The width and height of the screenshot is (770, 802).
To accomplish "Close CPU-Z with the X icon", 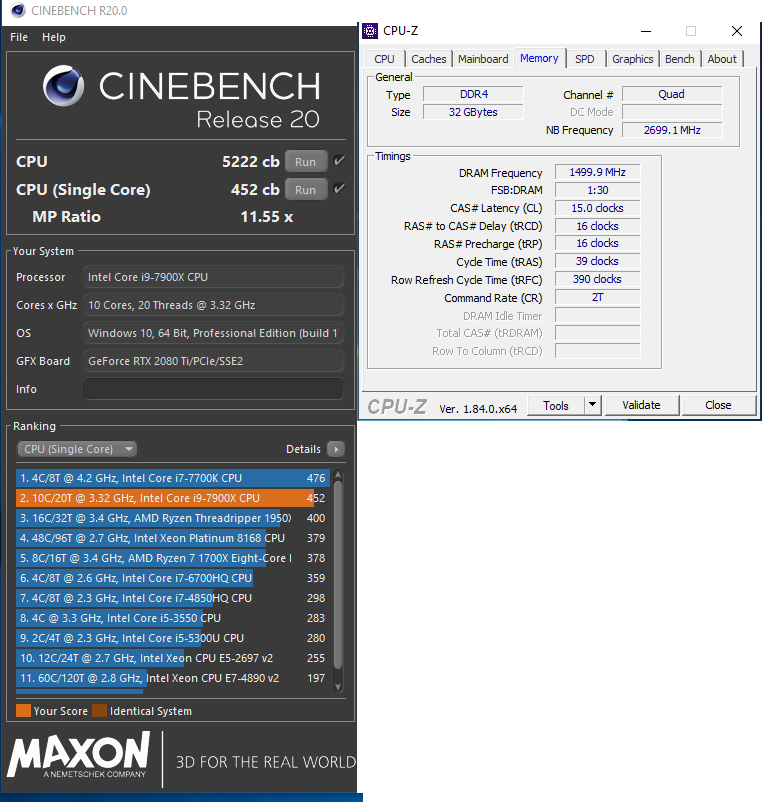I will [x=737, y=31].
